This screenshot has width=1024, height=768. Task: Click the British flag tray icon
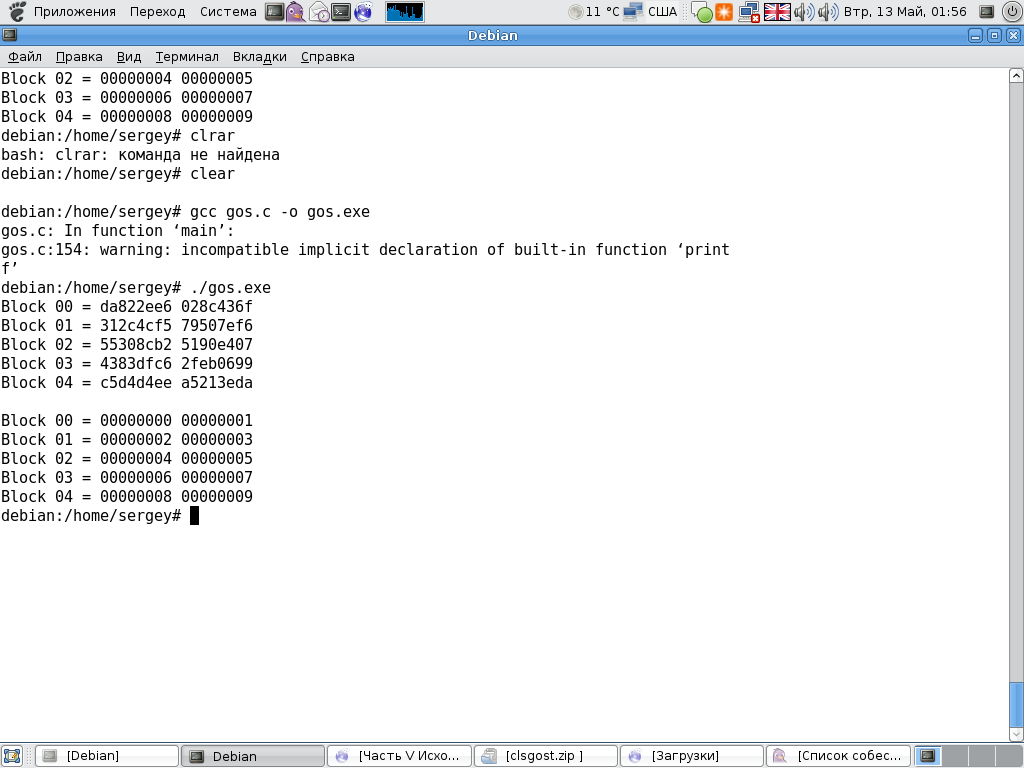pos(777,12)
